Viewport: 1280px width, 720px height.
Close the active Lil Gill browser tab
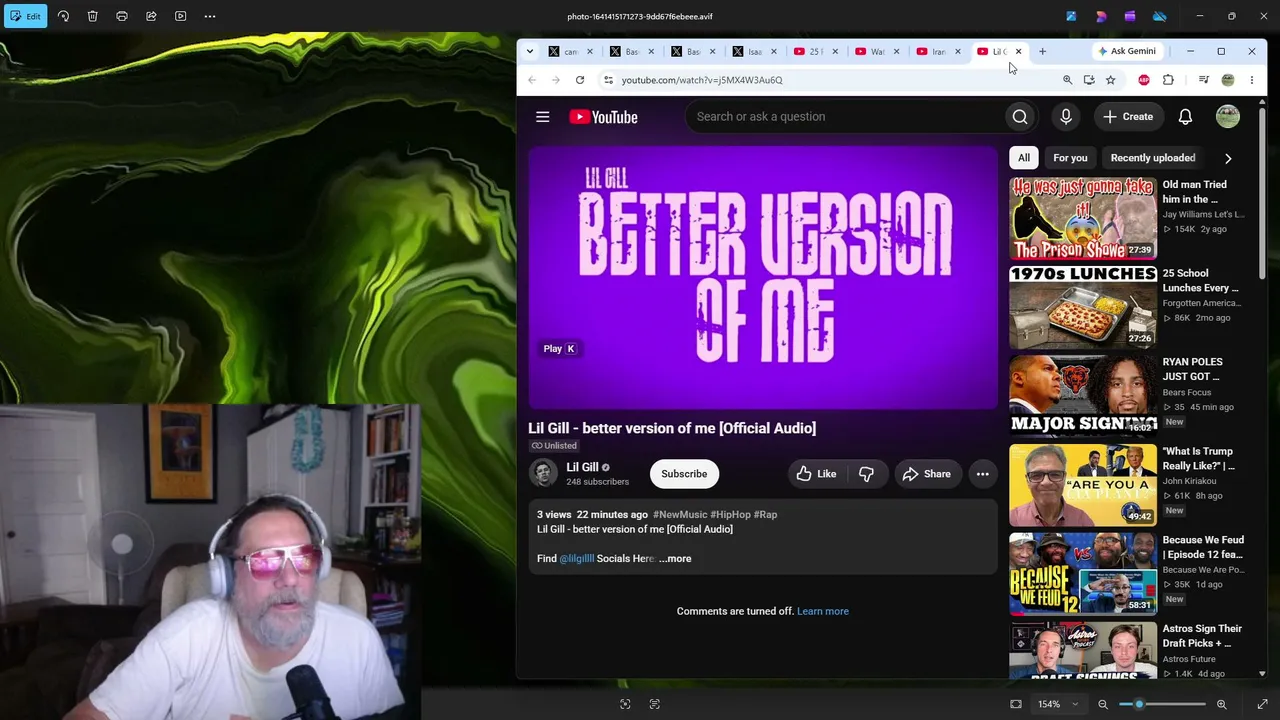(x=1018, y=51)
